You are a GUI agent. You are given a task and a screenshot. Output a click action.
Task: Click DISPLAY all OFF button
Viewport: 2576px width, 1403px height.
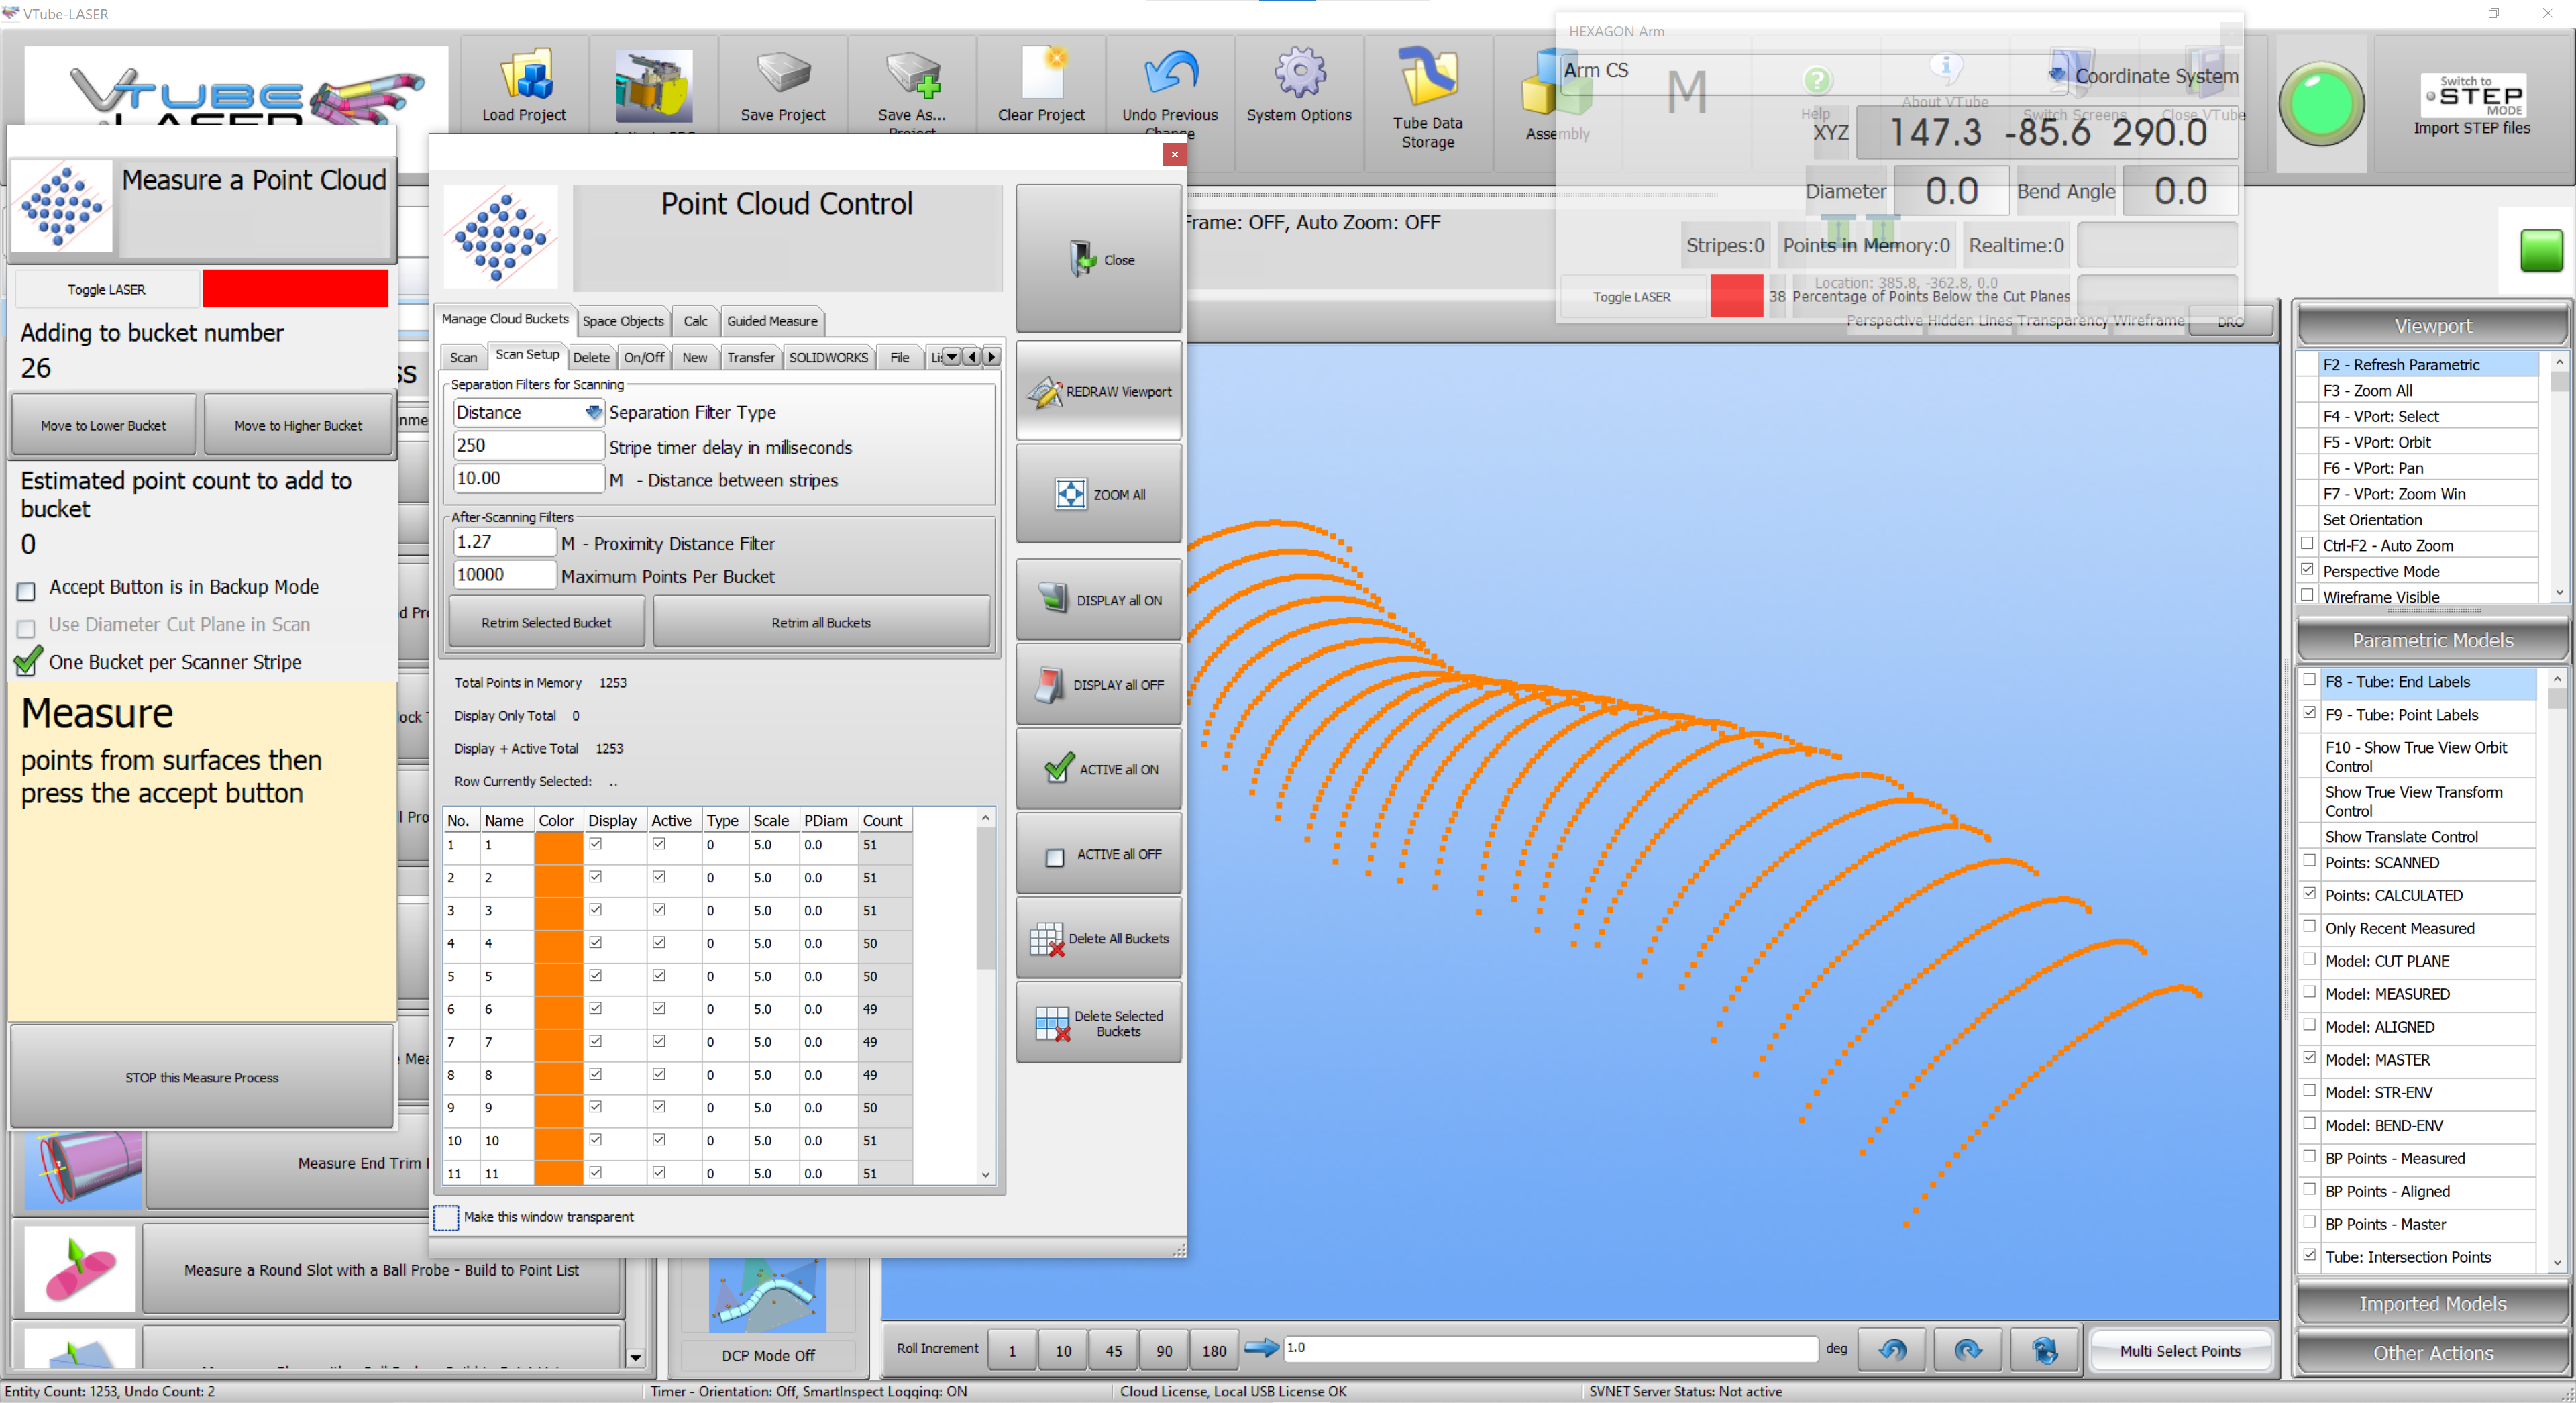[1099, 685]
